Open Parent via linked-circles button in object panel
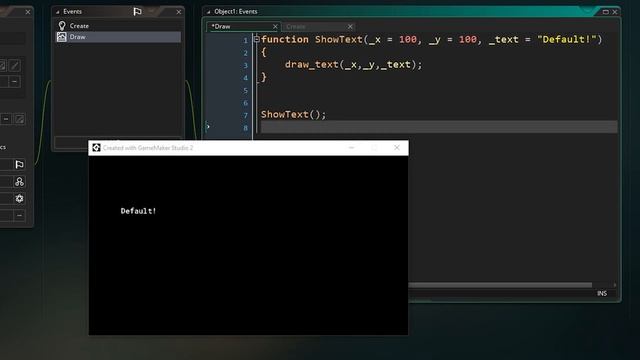This screenshot has width=640, height=360. click(19, 182)
